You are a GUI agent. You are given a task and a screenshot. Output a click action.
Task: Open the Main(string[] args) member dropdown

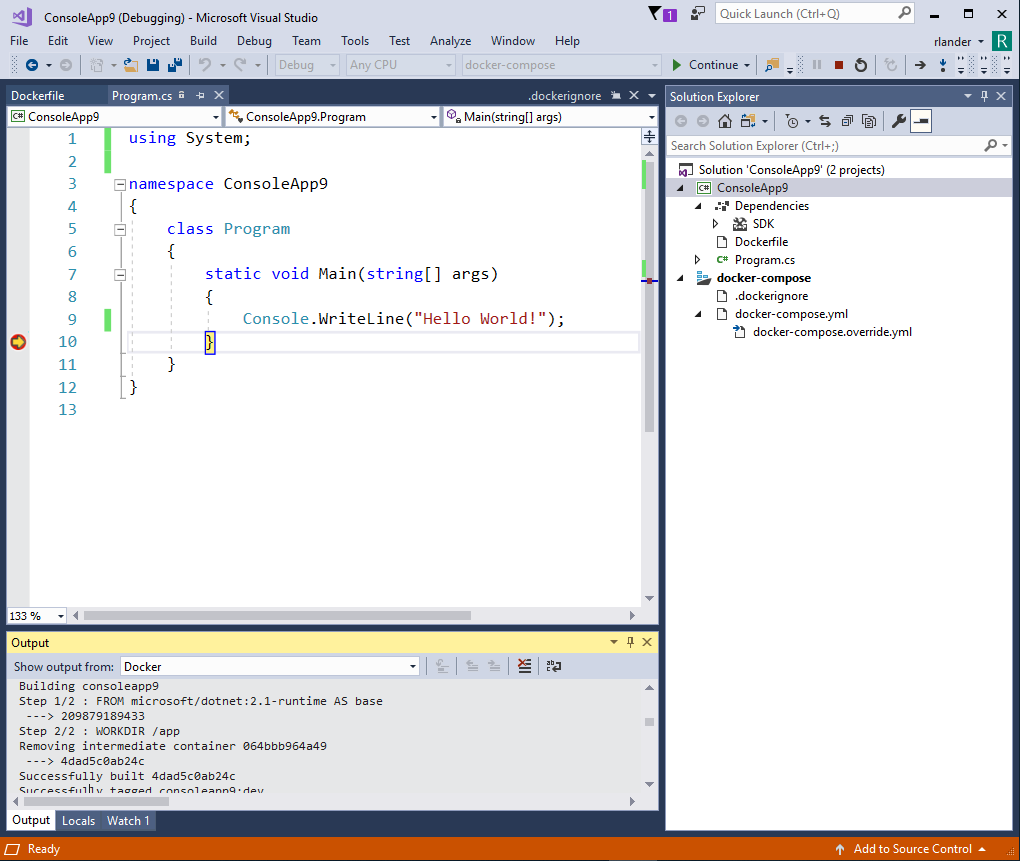click(x=550, y=117)
